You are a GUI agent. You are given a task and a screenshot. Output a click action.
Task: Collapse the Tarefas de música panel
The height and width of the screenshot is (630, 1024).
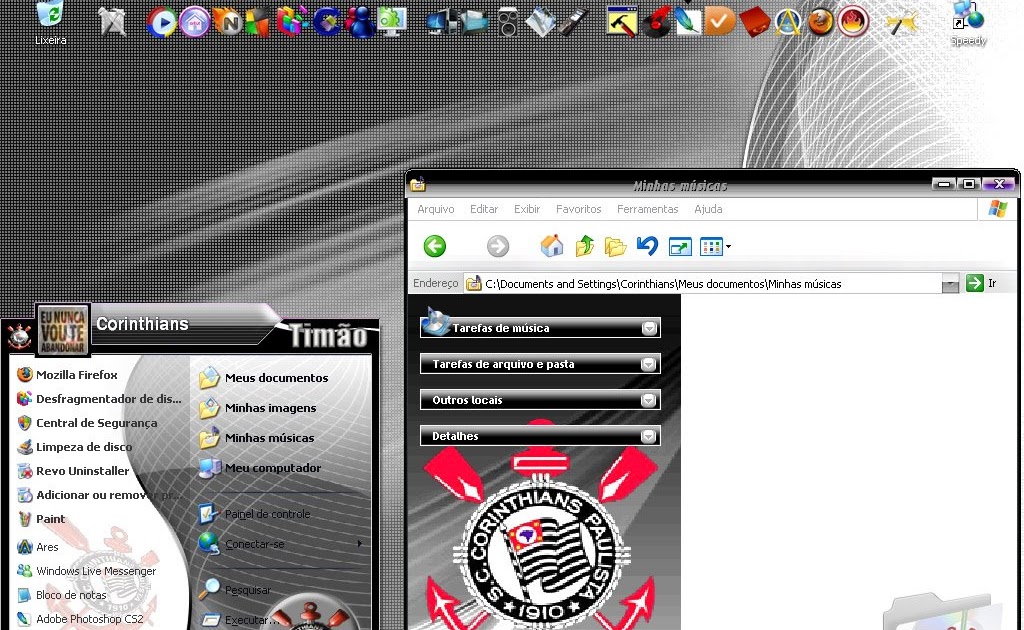click(648, 328)
